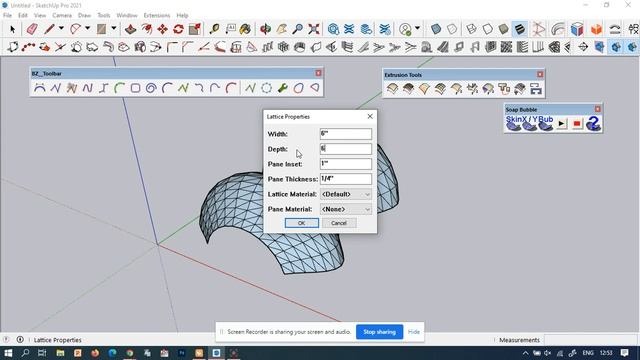Open the Windows Start menu
Image resolution: width=640 pixels, height=360 pixels.
coord(8,353)
